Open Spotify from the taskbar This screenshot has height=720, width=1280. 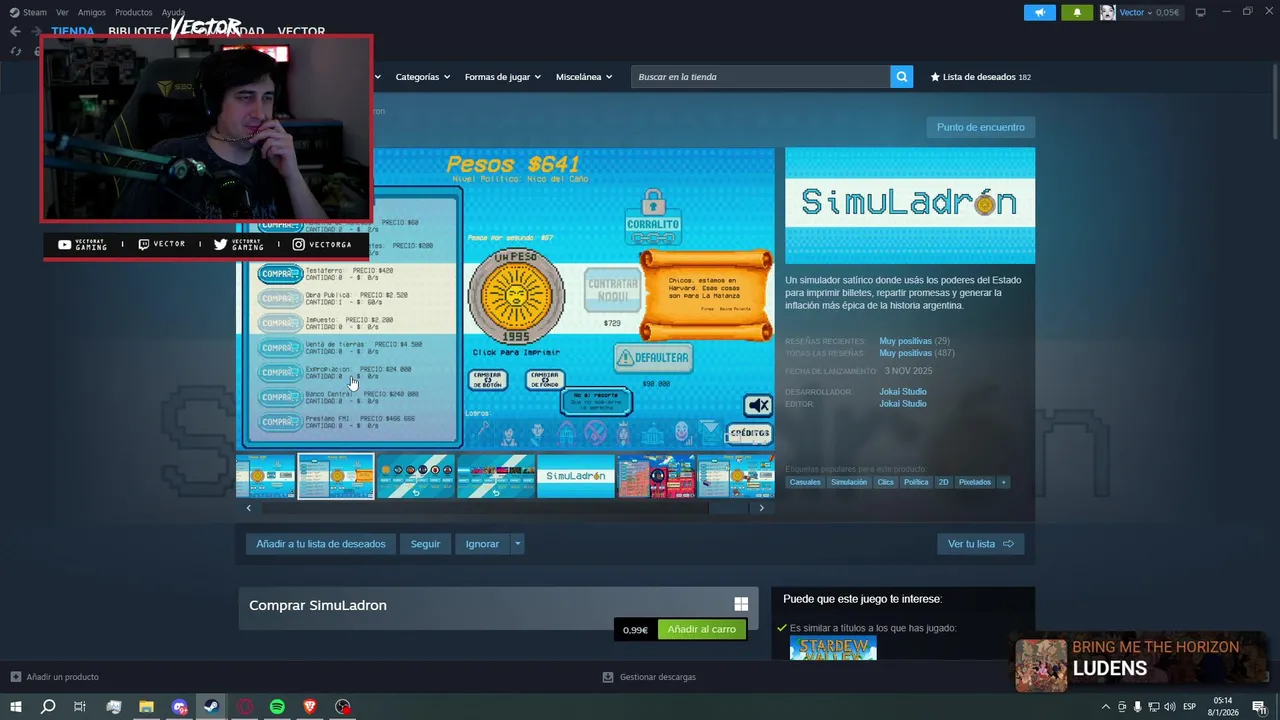277,707
